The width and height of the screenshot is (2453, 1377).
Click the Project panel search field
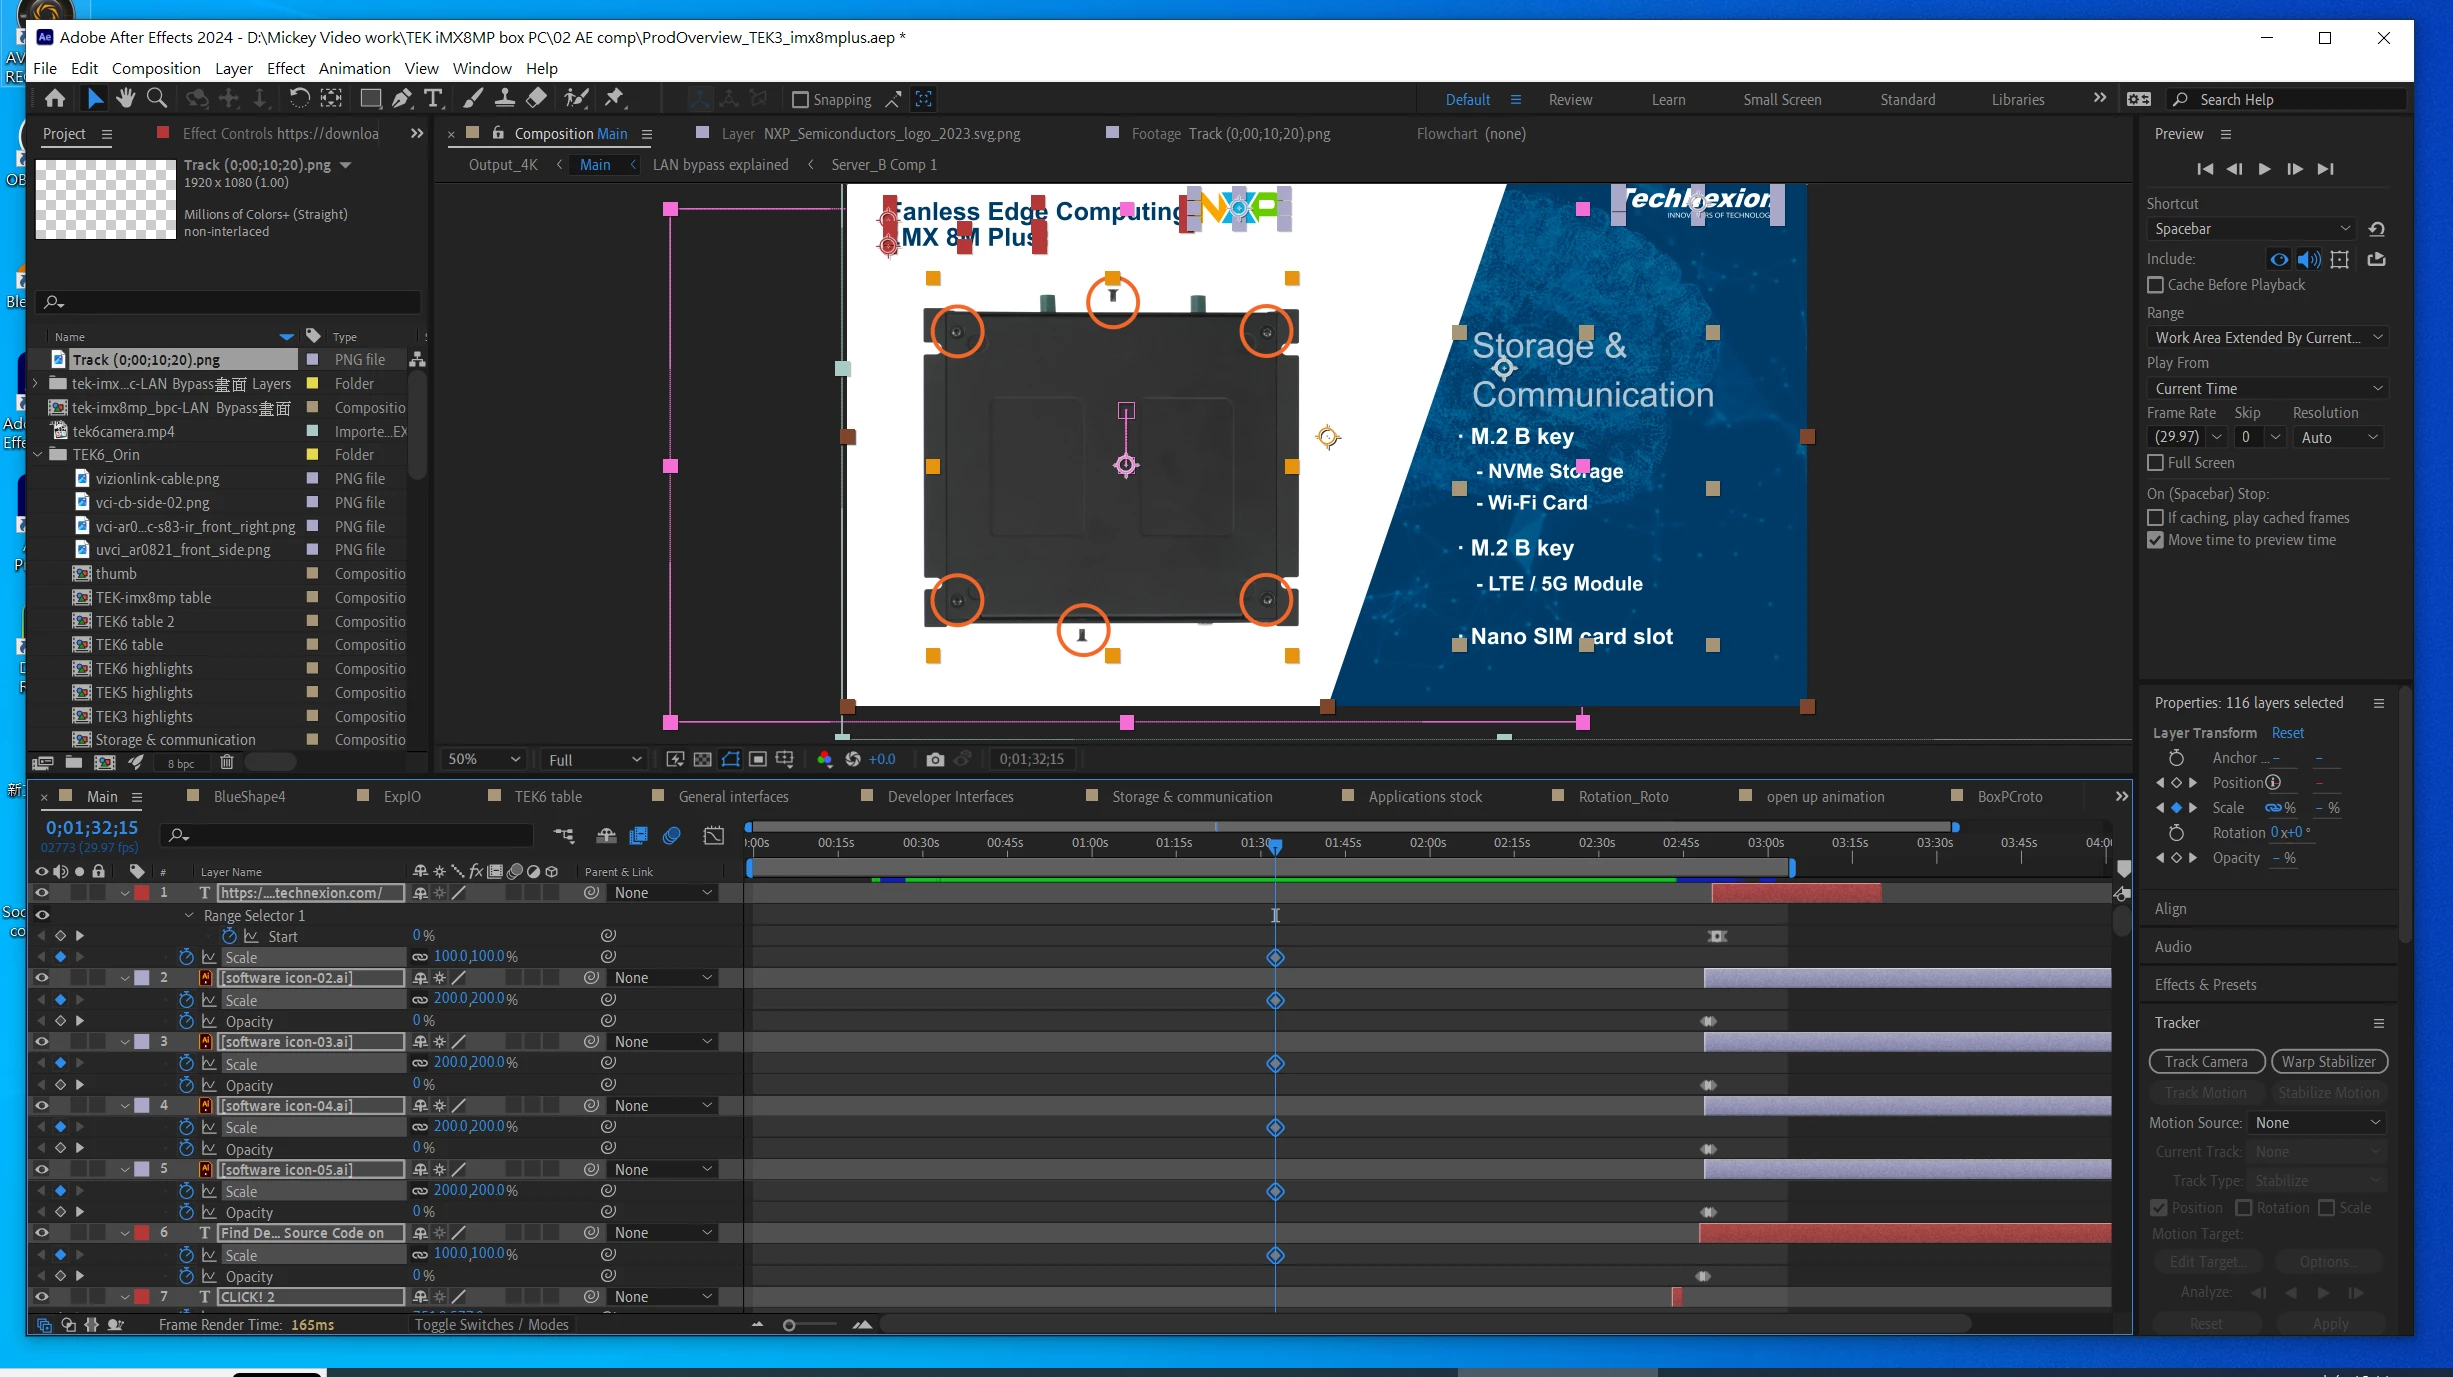click(x=230, y=302)
